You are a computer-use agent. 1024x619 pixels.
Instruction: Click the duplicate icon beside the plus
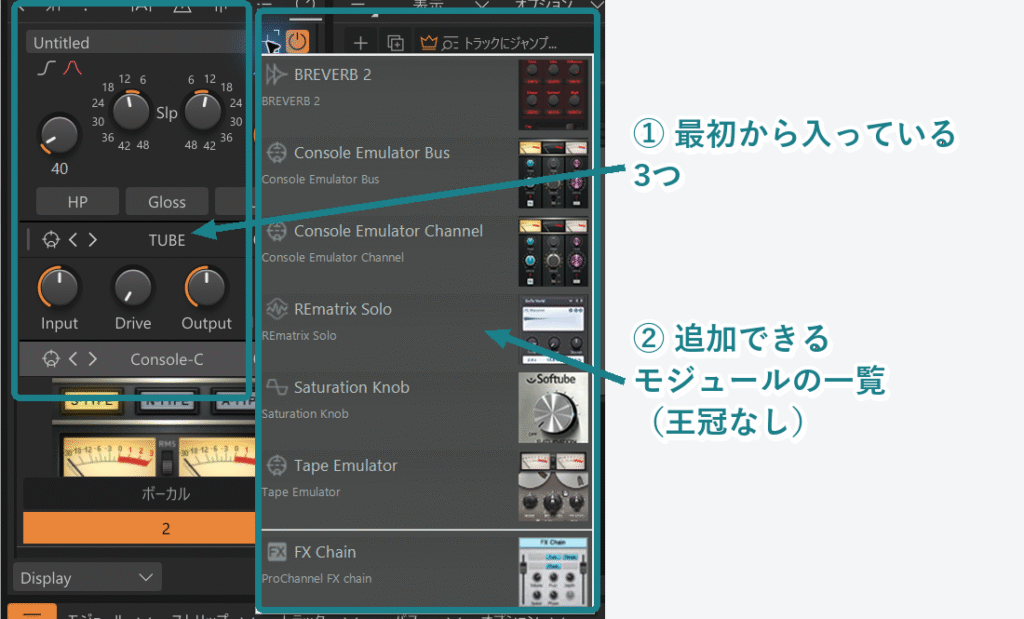click(x=395, y=43)
